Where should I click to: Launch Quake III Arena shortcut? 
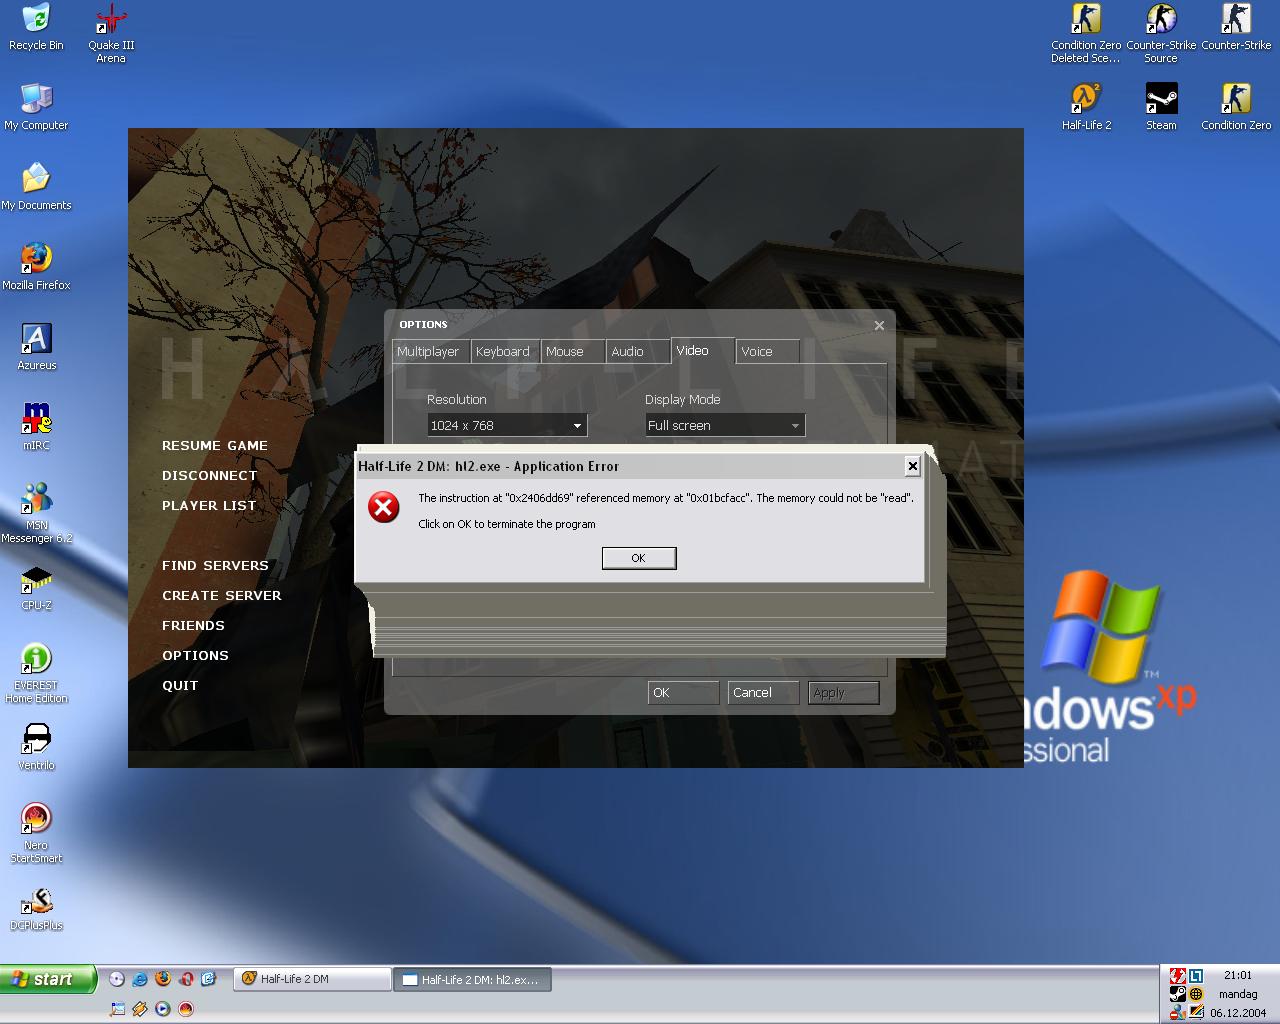[x=111, y=33]
